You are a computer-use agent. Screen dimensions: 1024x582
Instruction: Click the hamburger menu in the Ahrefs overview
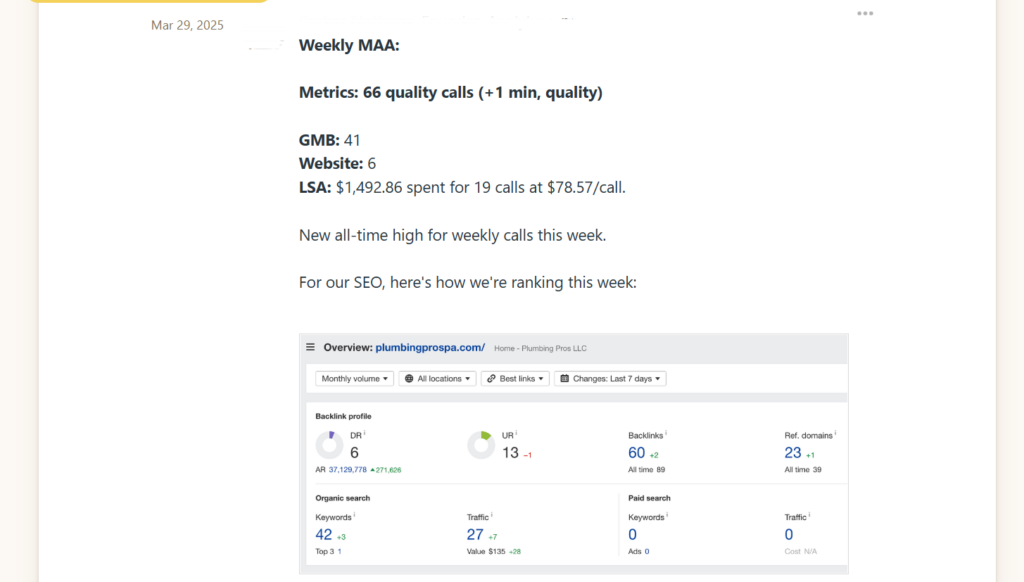click(x=310, y=346)
